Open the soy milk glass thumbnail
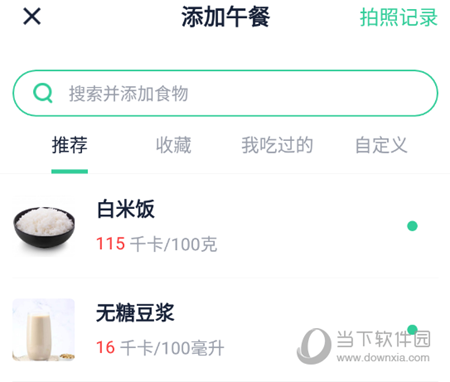This screenshot has width=450, height=382. [x=44, y=330]
